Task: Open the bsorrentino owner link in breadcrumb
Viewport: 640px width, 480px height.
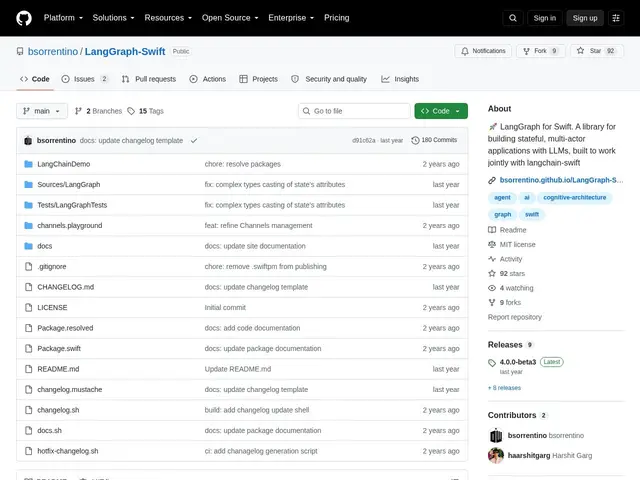Action: pos(53,51)
